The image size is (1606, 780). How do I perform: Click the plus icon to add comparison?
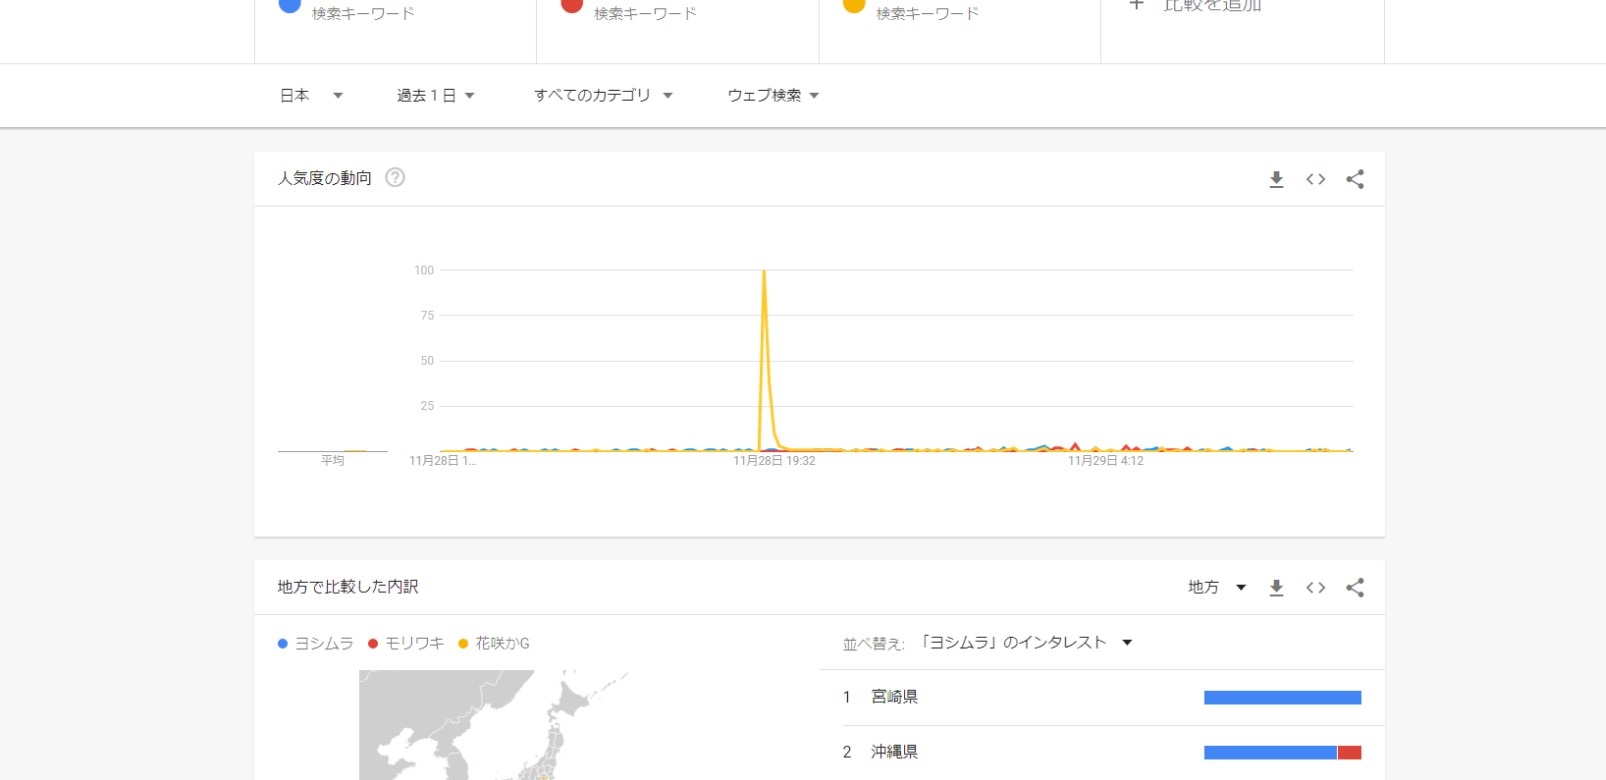(x=1136, y=6)
